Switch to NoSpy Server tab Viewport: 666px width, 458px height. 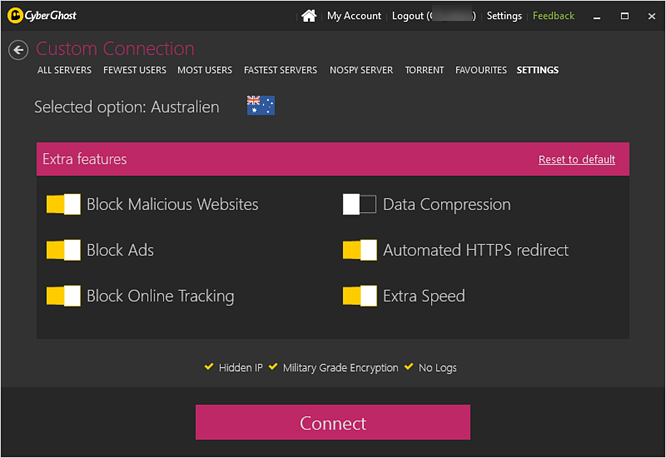361,70
